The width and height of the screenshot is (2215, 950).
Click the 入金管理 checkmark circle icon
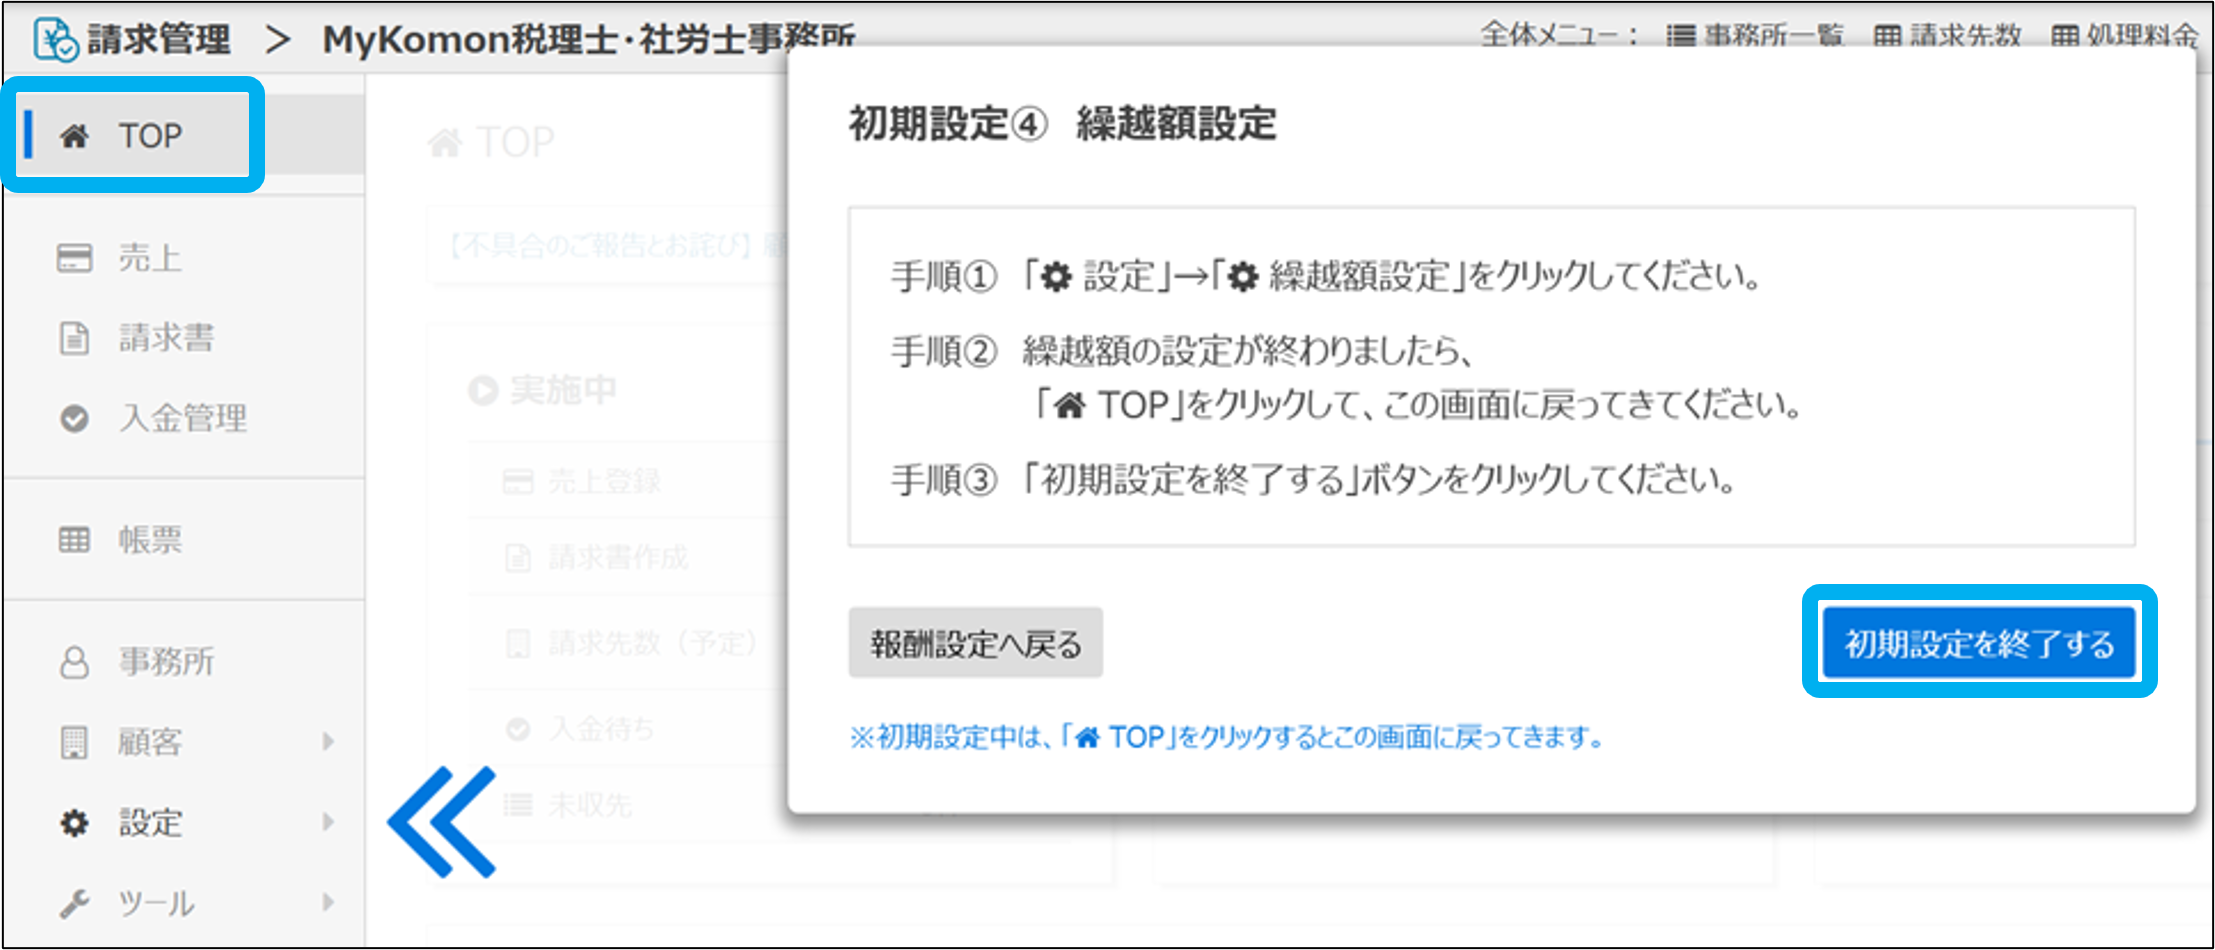tap(75, 418)
